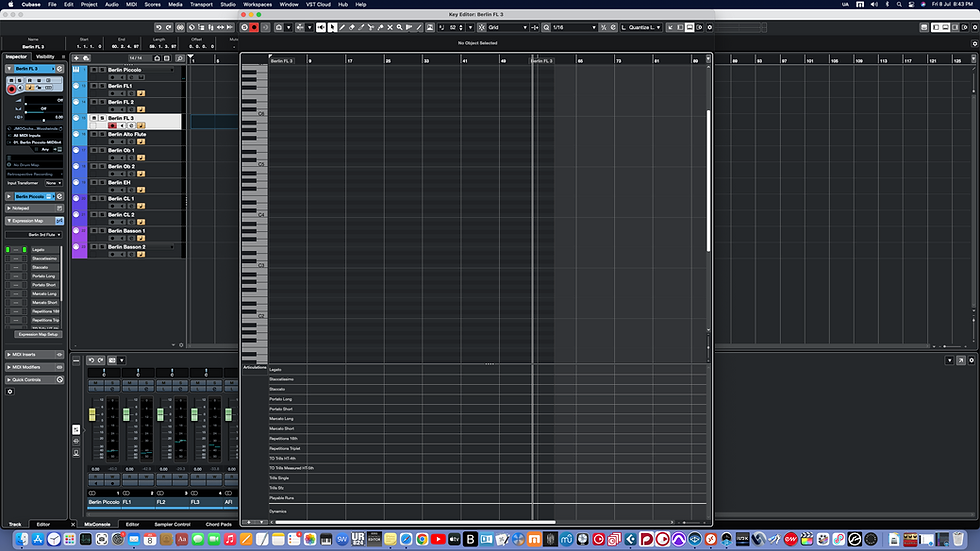Open Safari compass in the Dock
This screenshot has height=551, width=980.
(406, 539)
